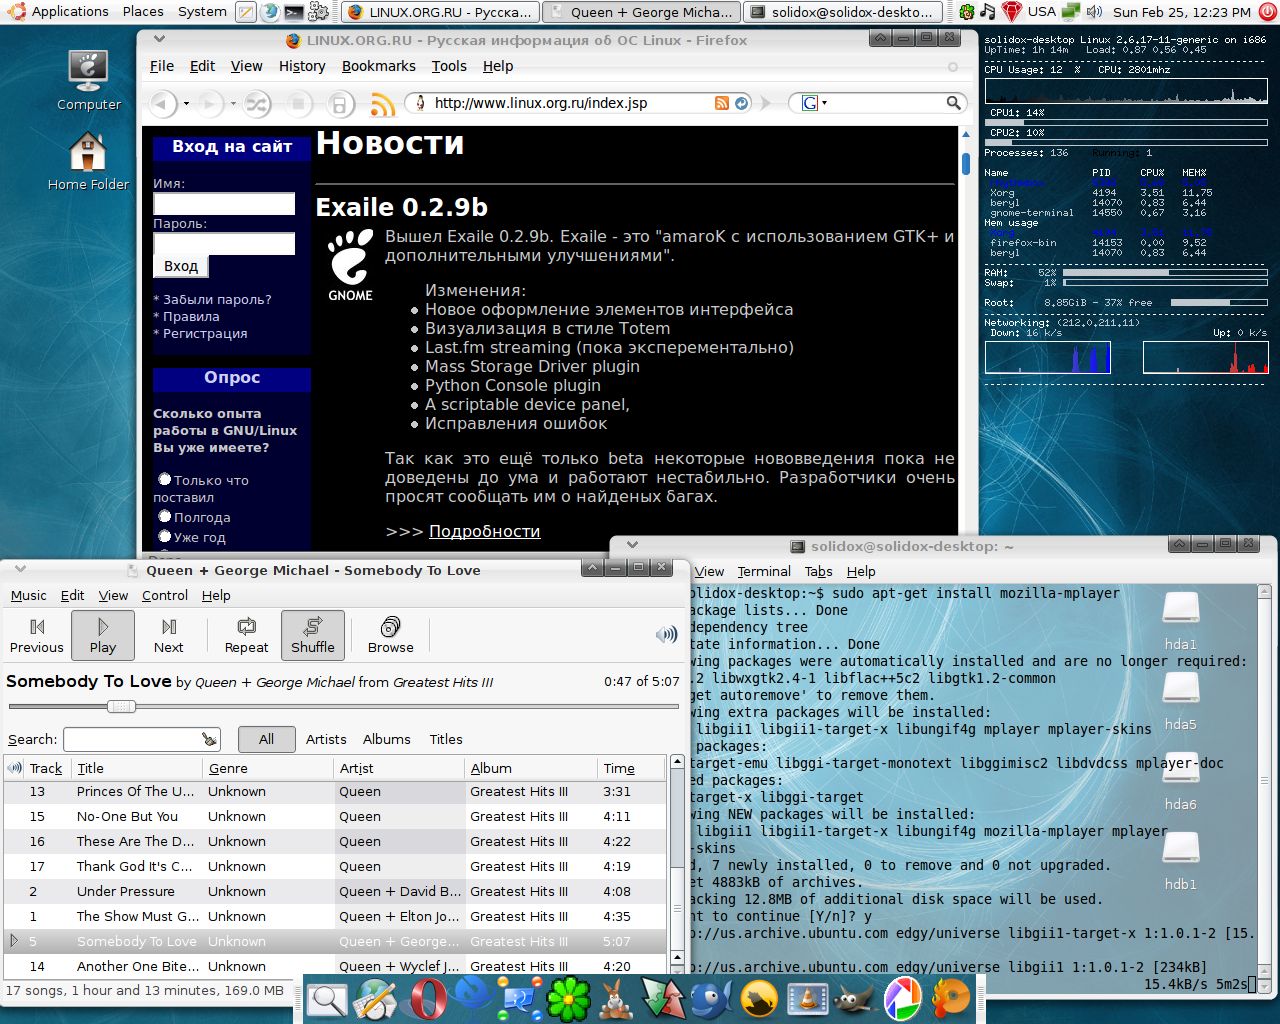Click the green and red arrows dock icon
This screenshot has height=1024, width=1280.
pos(664,999)
